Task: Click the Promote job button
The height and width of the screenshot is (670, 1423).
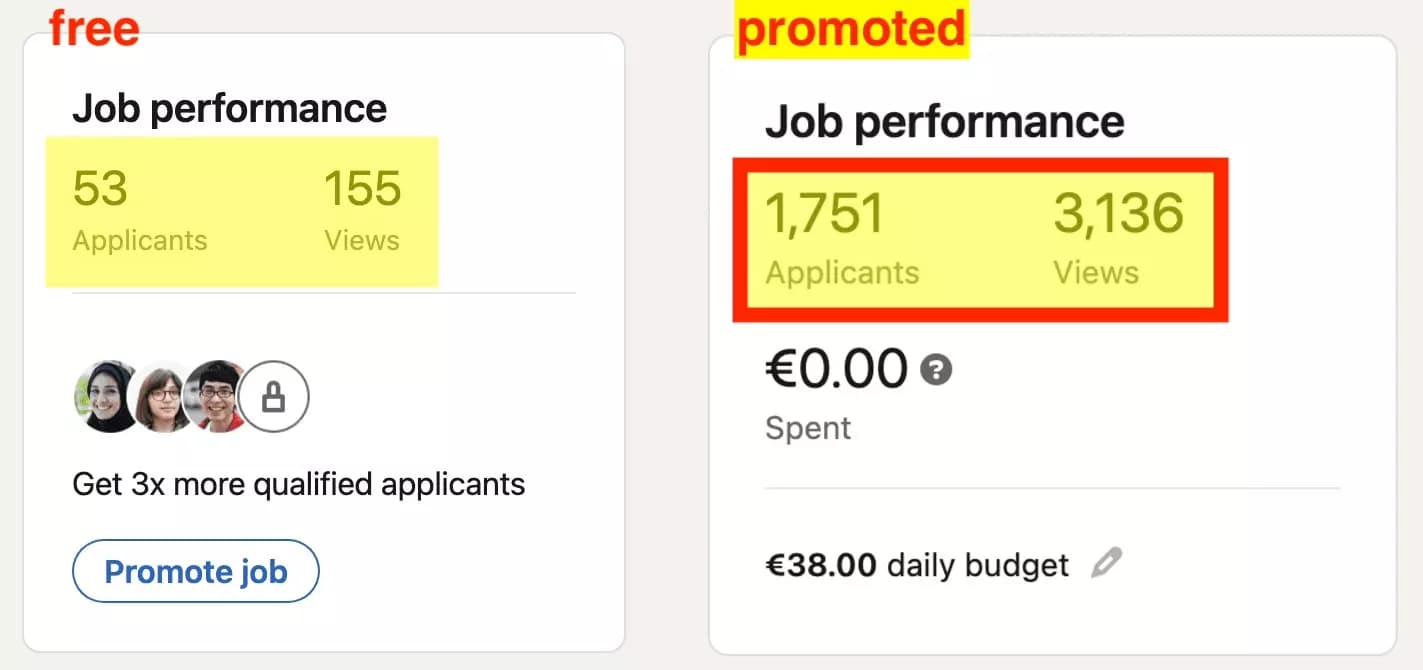Action: [195, 571]
